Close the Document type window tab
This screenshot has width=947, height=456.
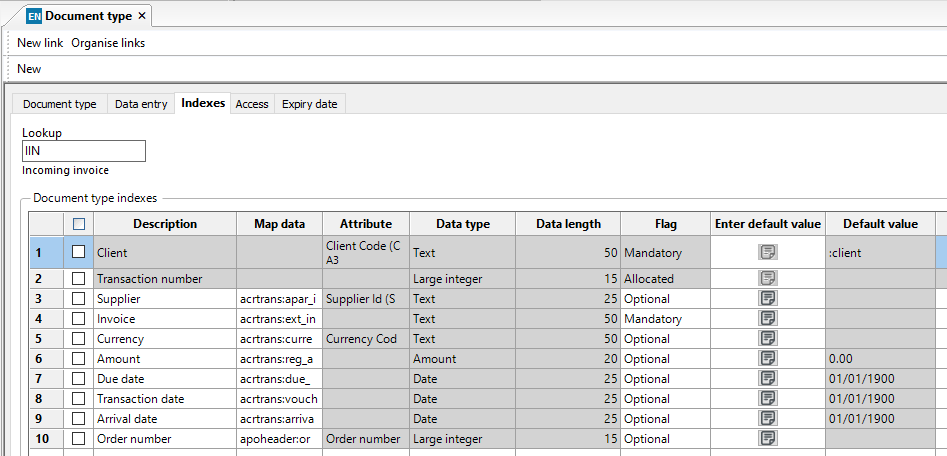[142, 16]
